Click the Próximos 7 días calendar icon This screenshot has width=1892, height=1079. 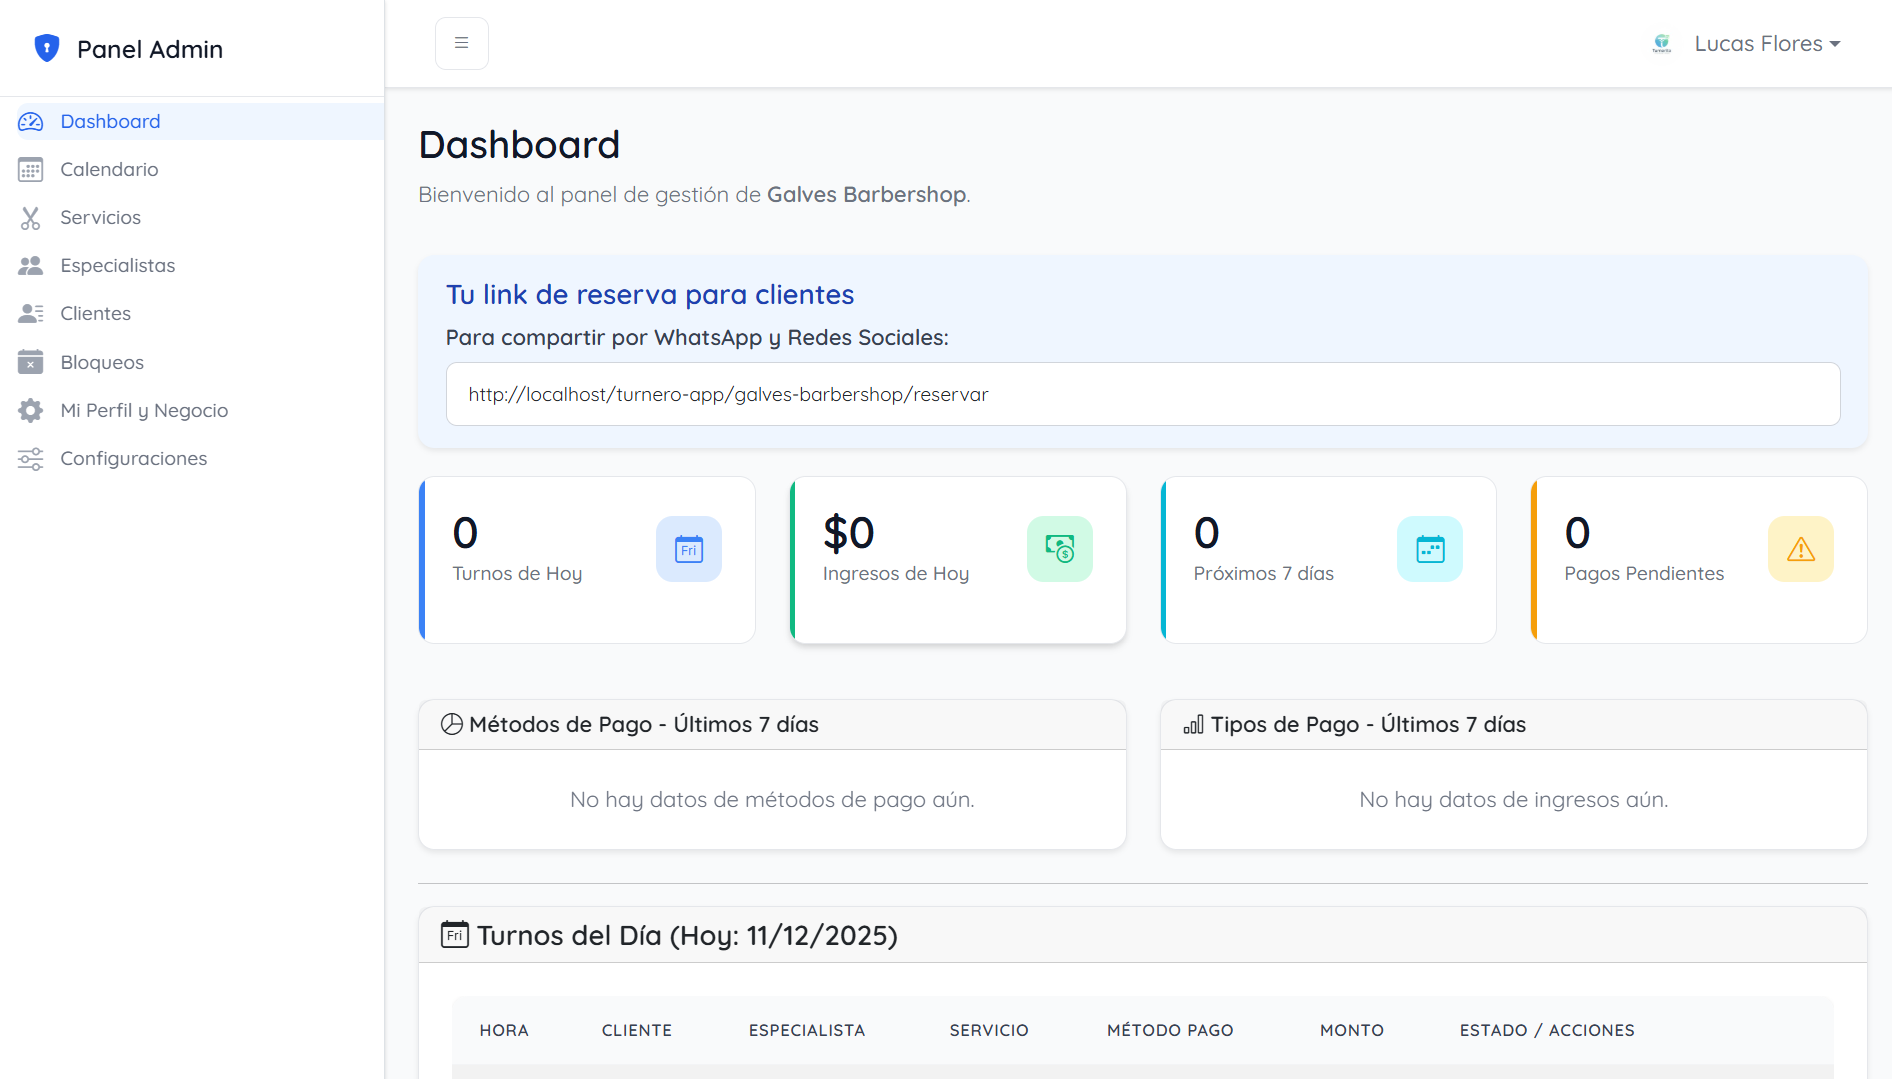pos(1430,549)
